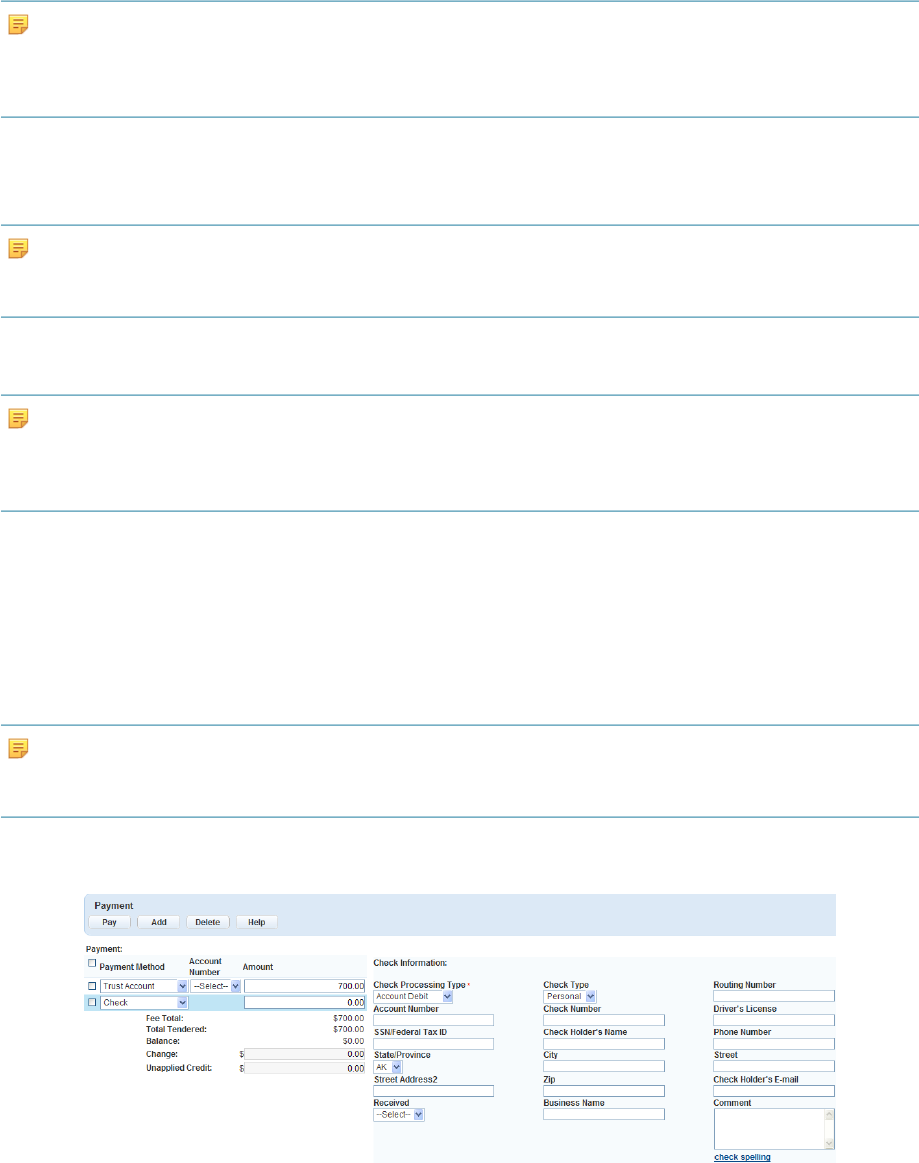Click the Delete payment button

208,922
